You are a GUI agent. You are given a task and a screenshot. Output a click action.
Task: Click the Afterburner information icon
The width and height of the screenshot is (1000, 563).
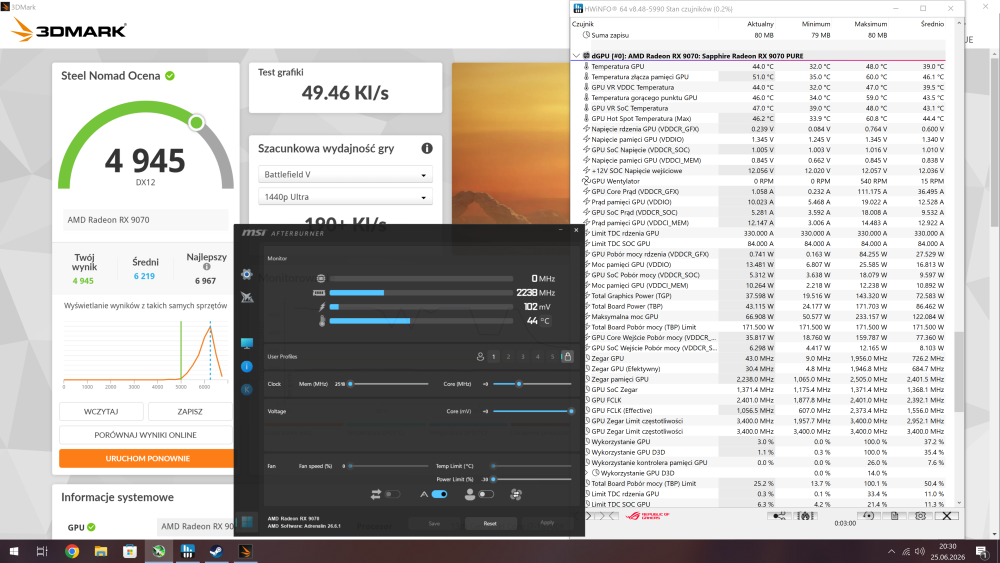(247, 367)
